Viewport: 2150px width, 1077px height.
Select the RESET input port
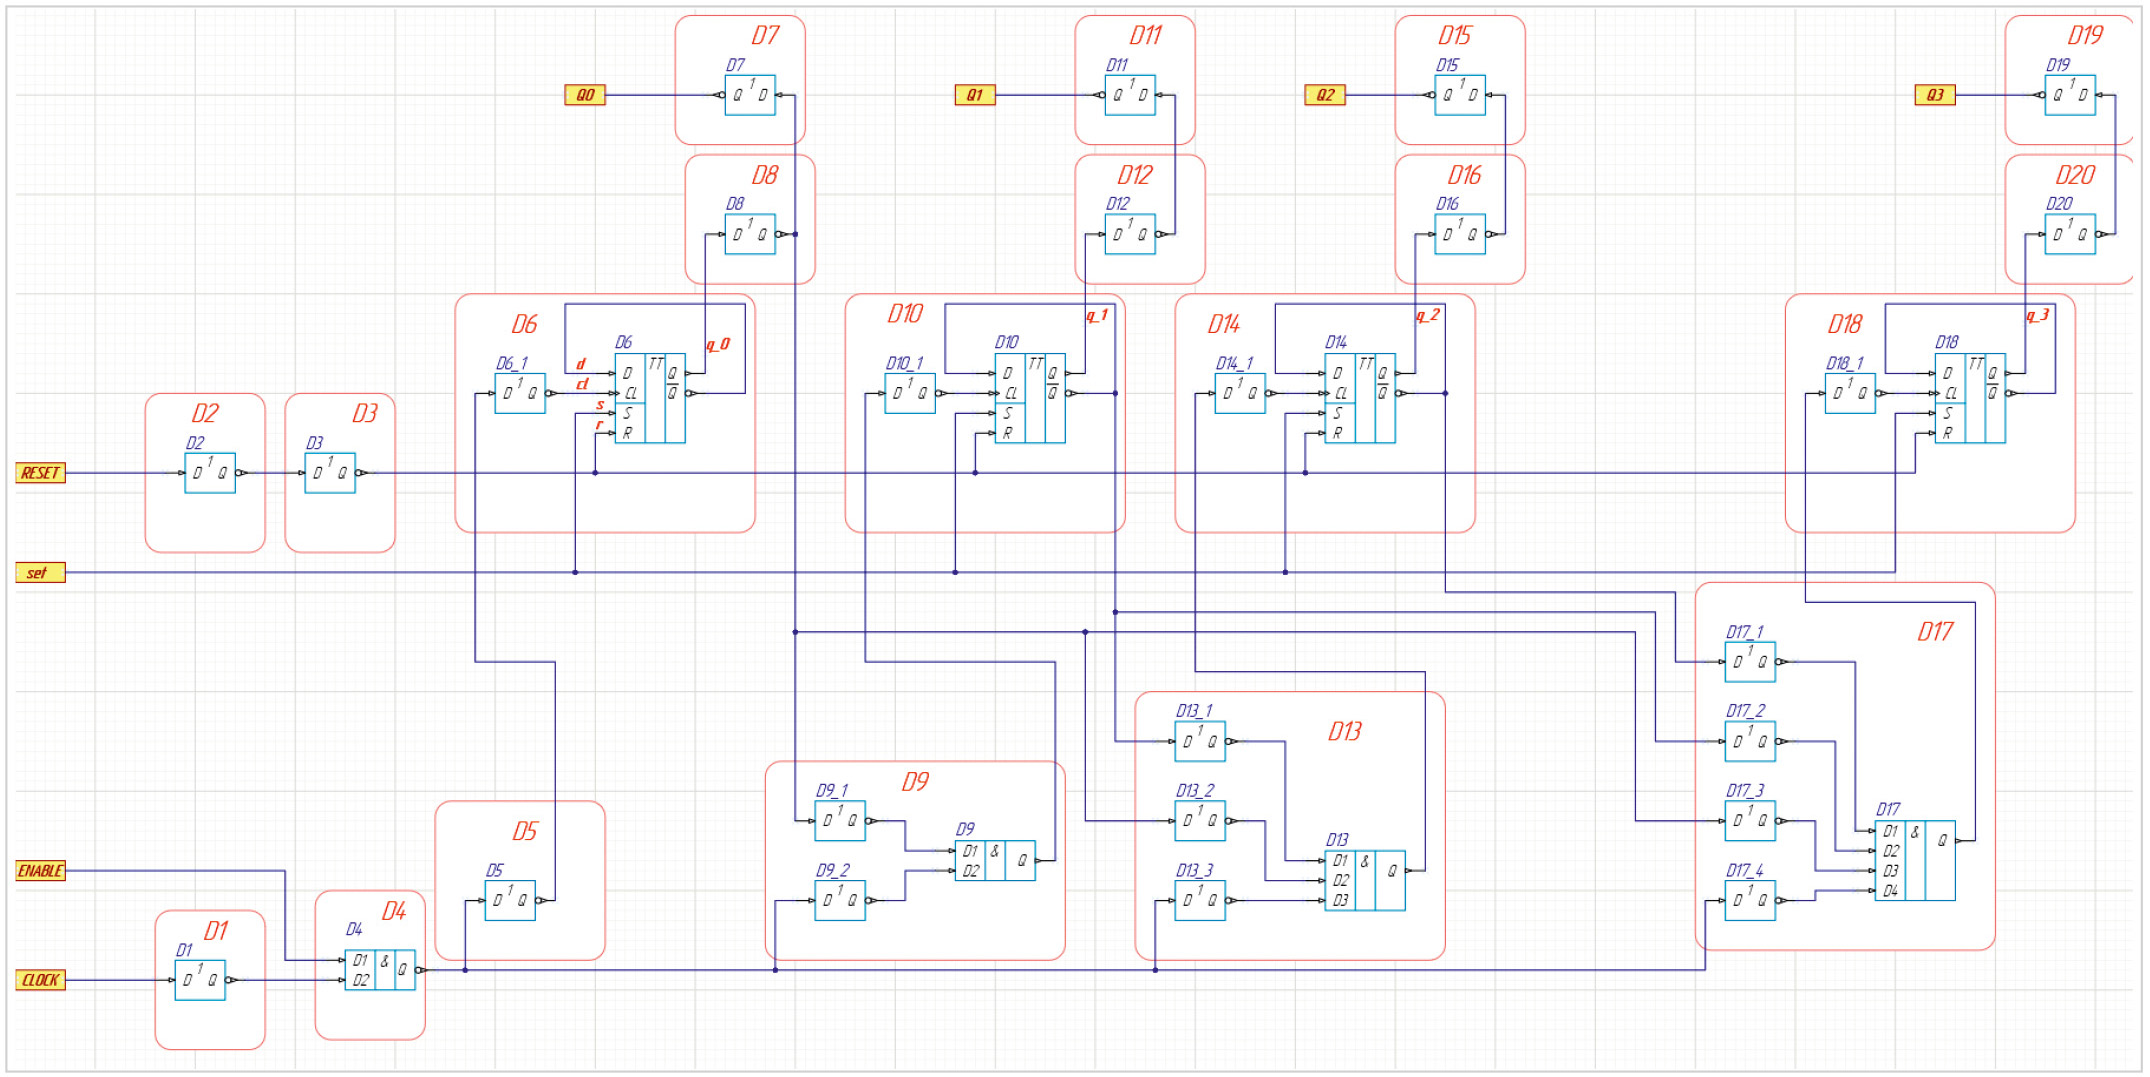tap(41, 473)
